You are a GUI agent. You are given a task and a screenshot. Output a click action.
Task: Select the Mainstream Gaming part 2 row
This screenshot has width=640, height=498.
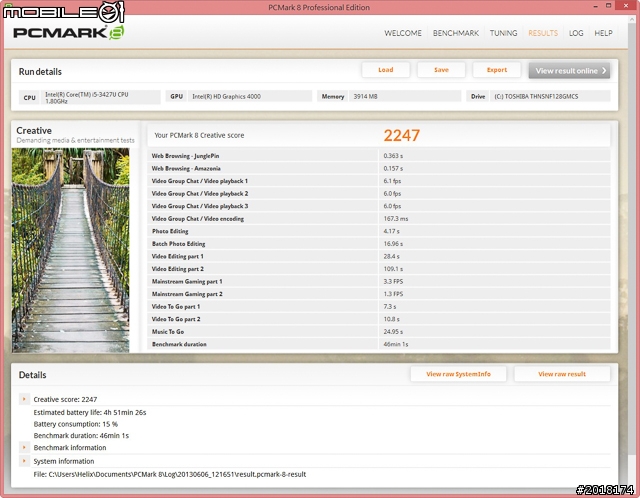coord(378,294)
